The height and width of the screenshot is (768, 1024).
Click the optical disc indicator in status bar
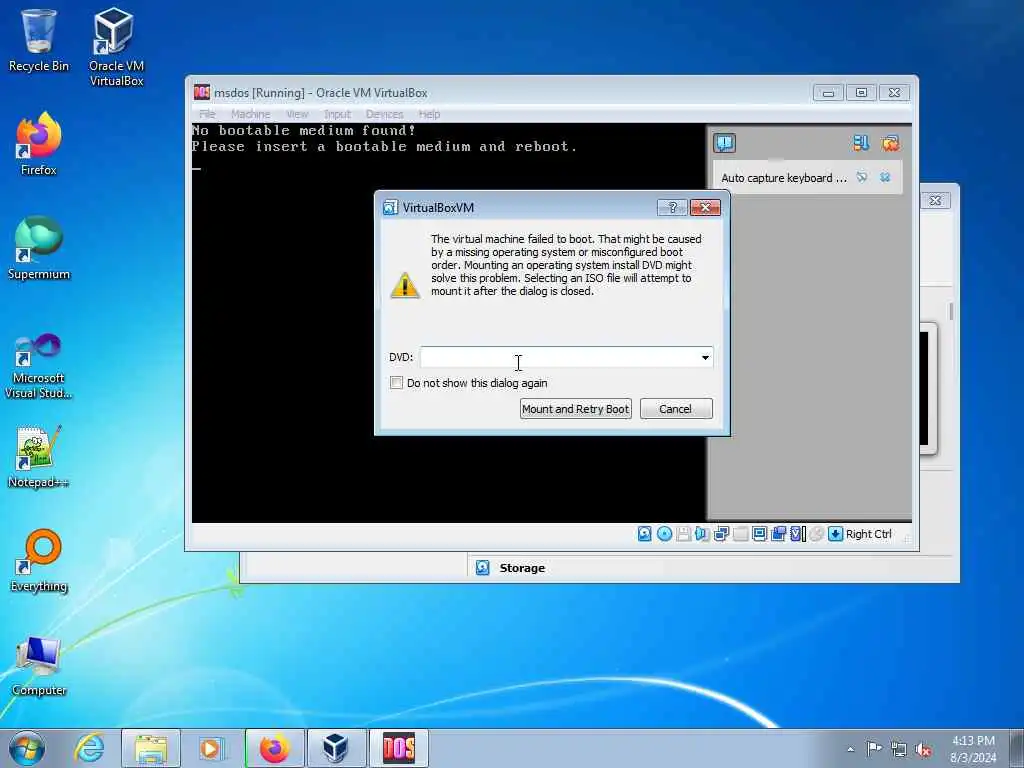(x=664, y=534)
